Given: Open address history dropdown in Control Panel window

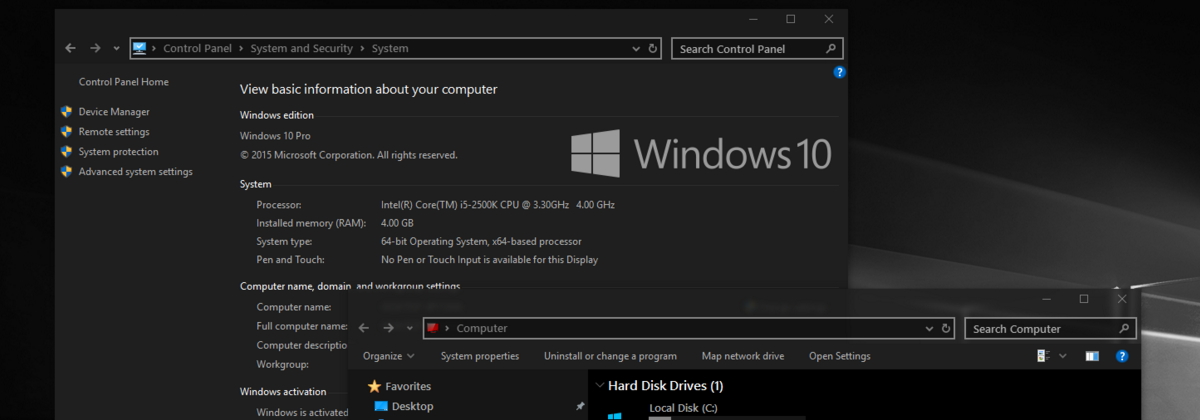Looking at the screenshot, I should (636, 48).
